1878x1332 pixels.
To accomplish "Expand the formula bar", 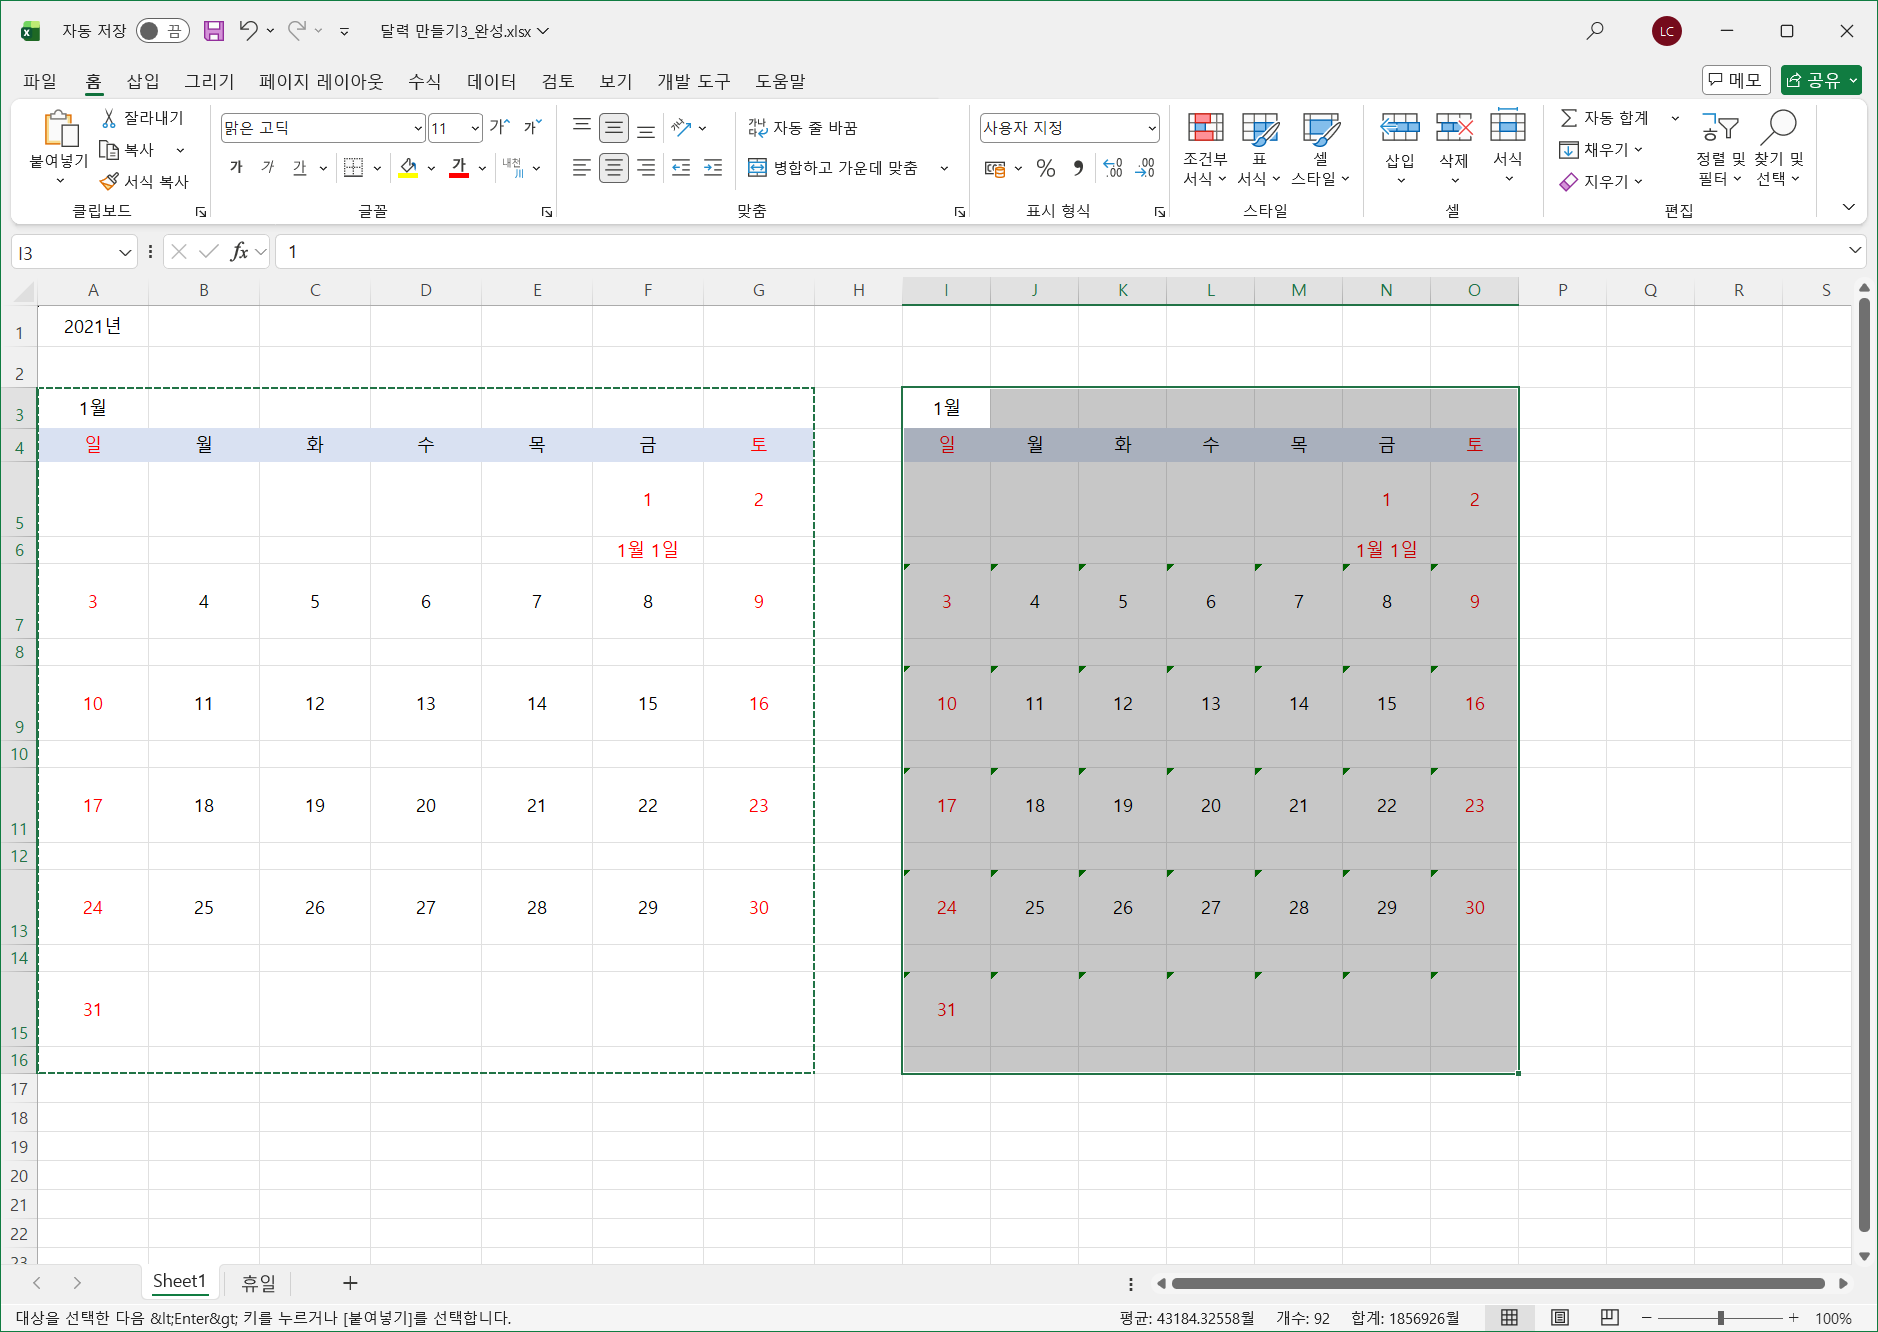I will pos(1855,250).
